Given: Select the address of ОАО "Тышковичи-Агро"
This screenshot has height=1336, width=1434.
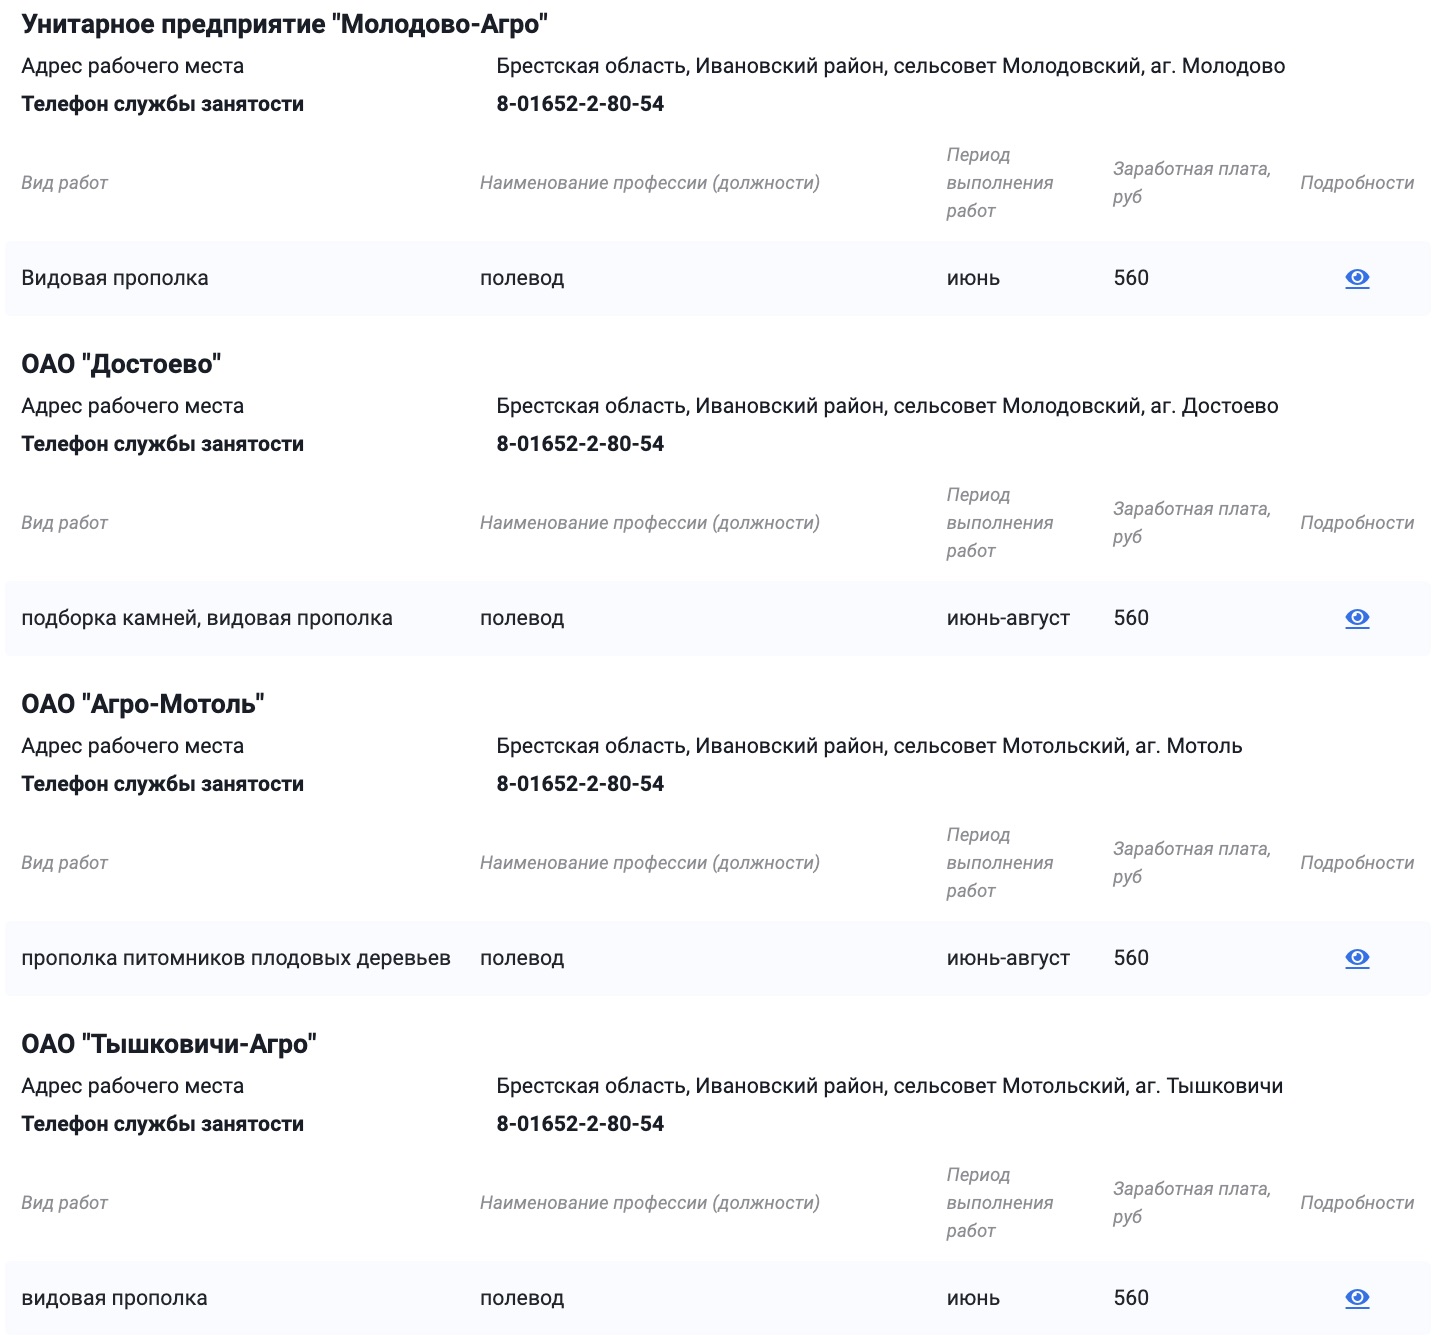Looking at the screenshot, I should (x=889, y=1086).
